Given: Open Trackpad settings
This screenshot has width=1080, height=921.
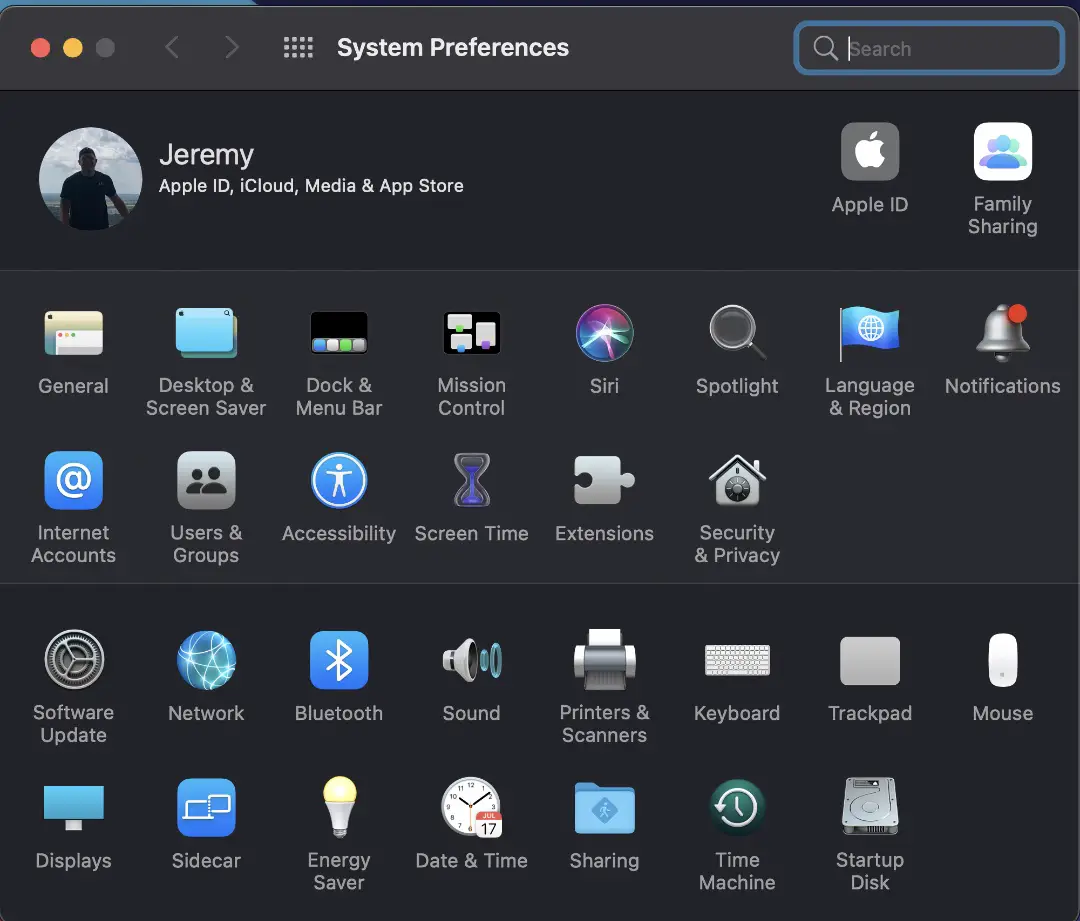Looking at the screenshot, I should click(x=870, y=660).
